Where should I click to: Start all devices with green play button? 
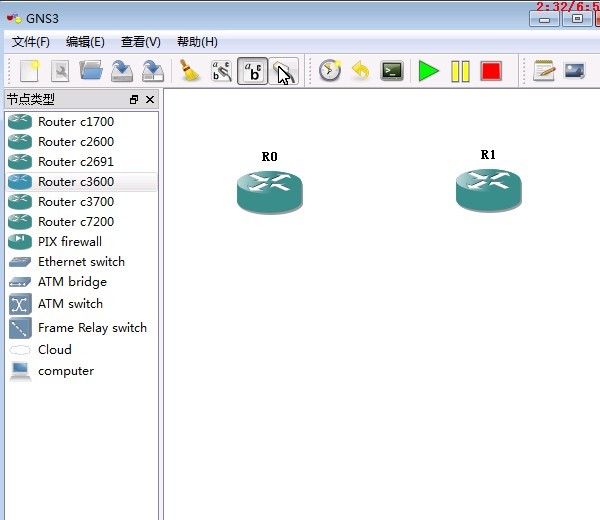[x=429, y=71]
